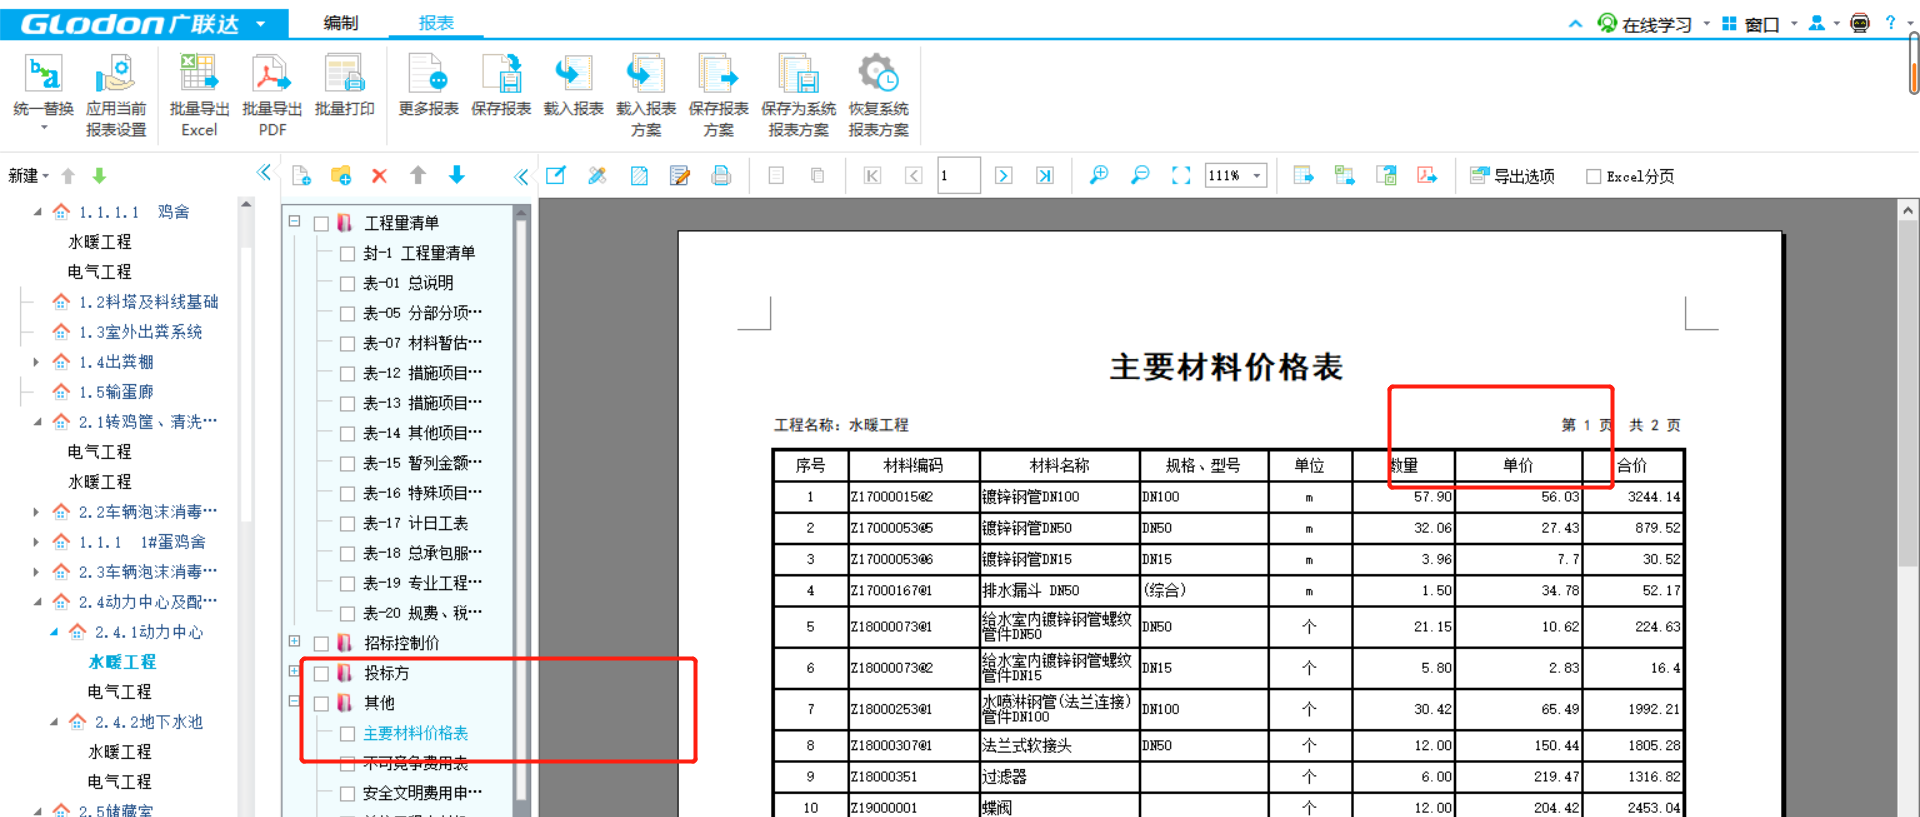The height and width of the screenshot is (817, 1920).
Task: Zoom out on the report preview
Action: (1140, 175)
